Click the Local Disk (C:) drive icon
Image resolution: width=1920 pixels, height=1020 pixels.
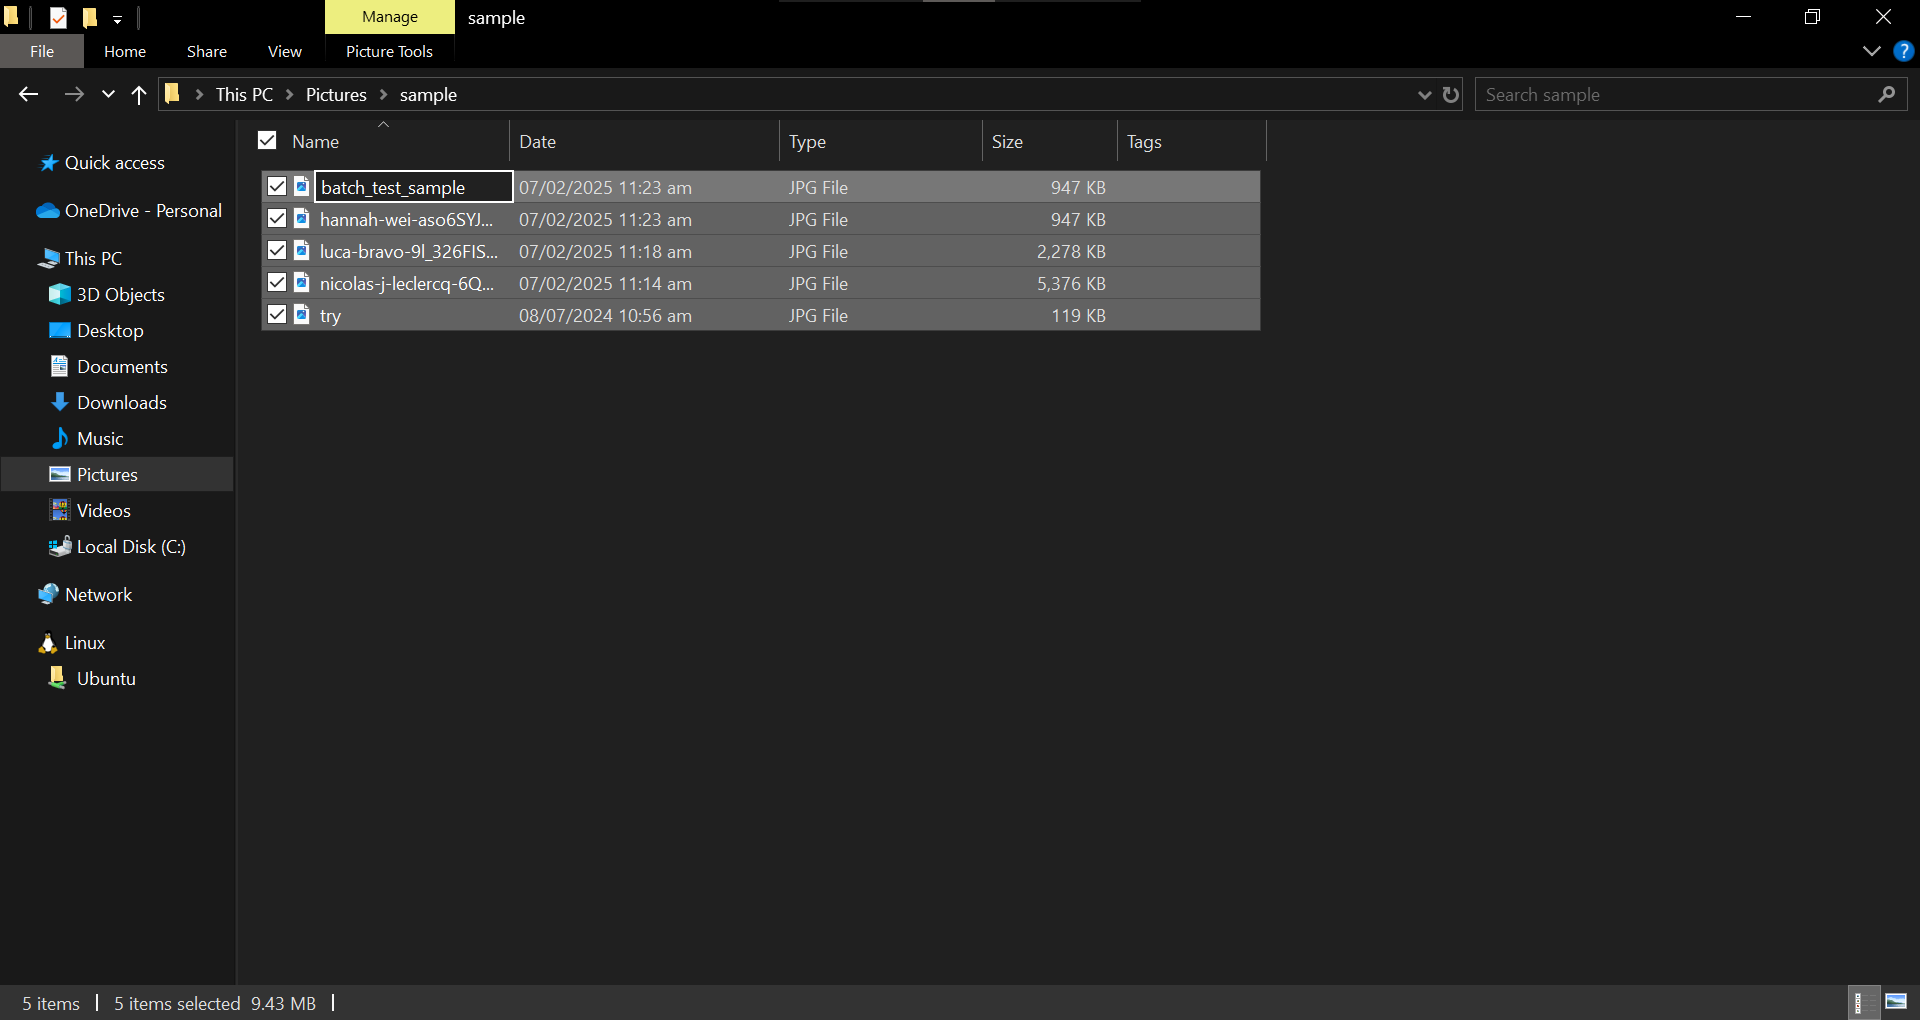60,546
